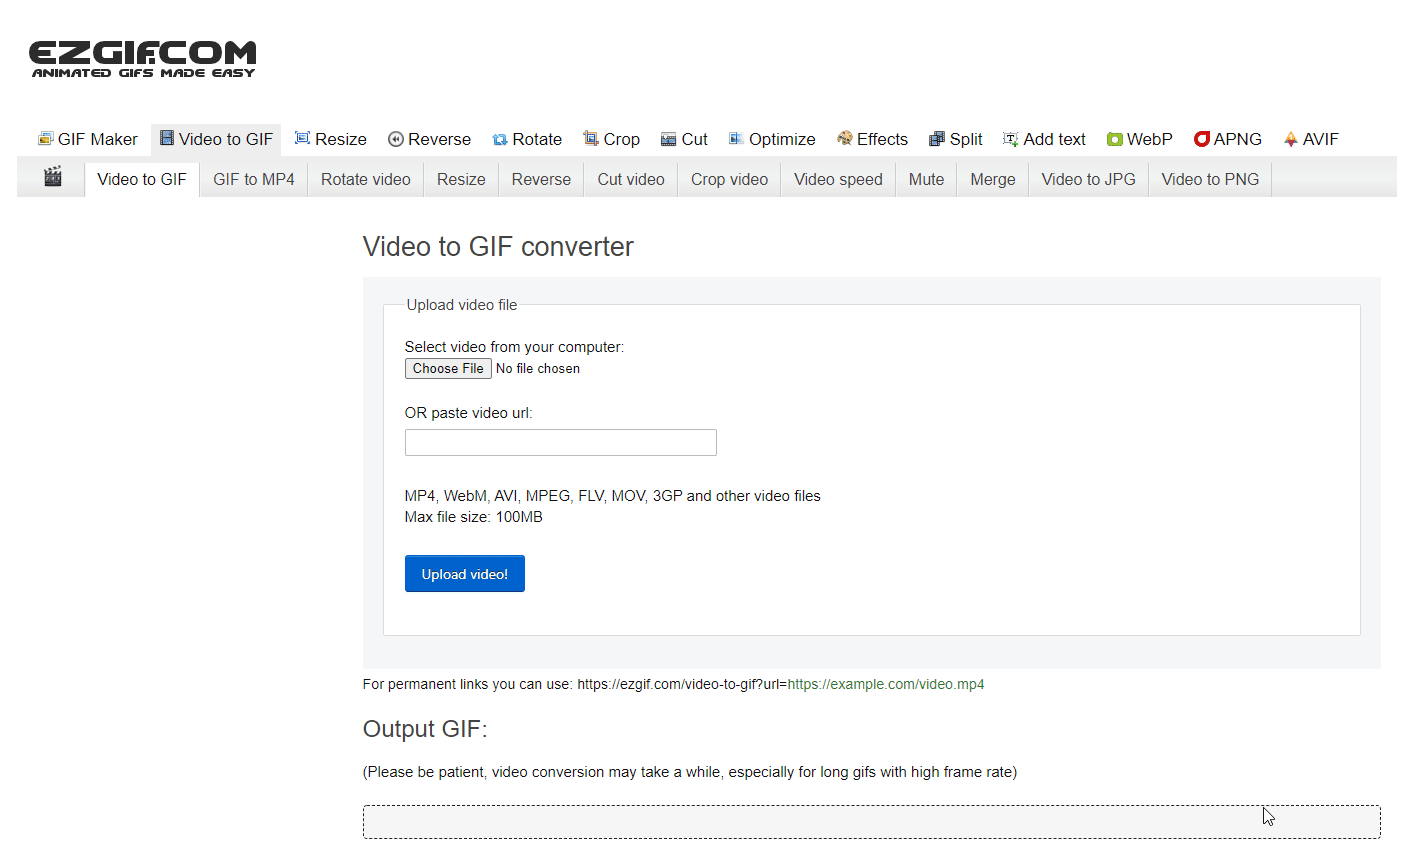Click the Split icon
The image size is (1415, 848).
pos(937,139)
